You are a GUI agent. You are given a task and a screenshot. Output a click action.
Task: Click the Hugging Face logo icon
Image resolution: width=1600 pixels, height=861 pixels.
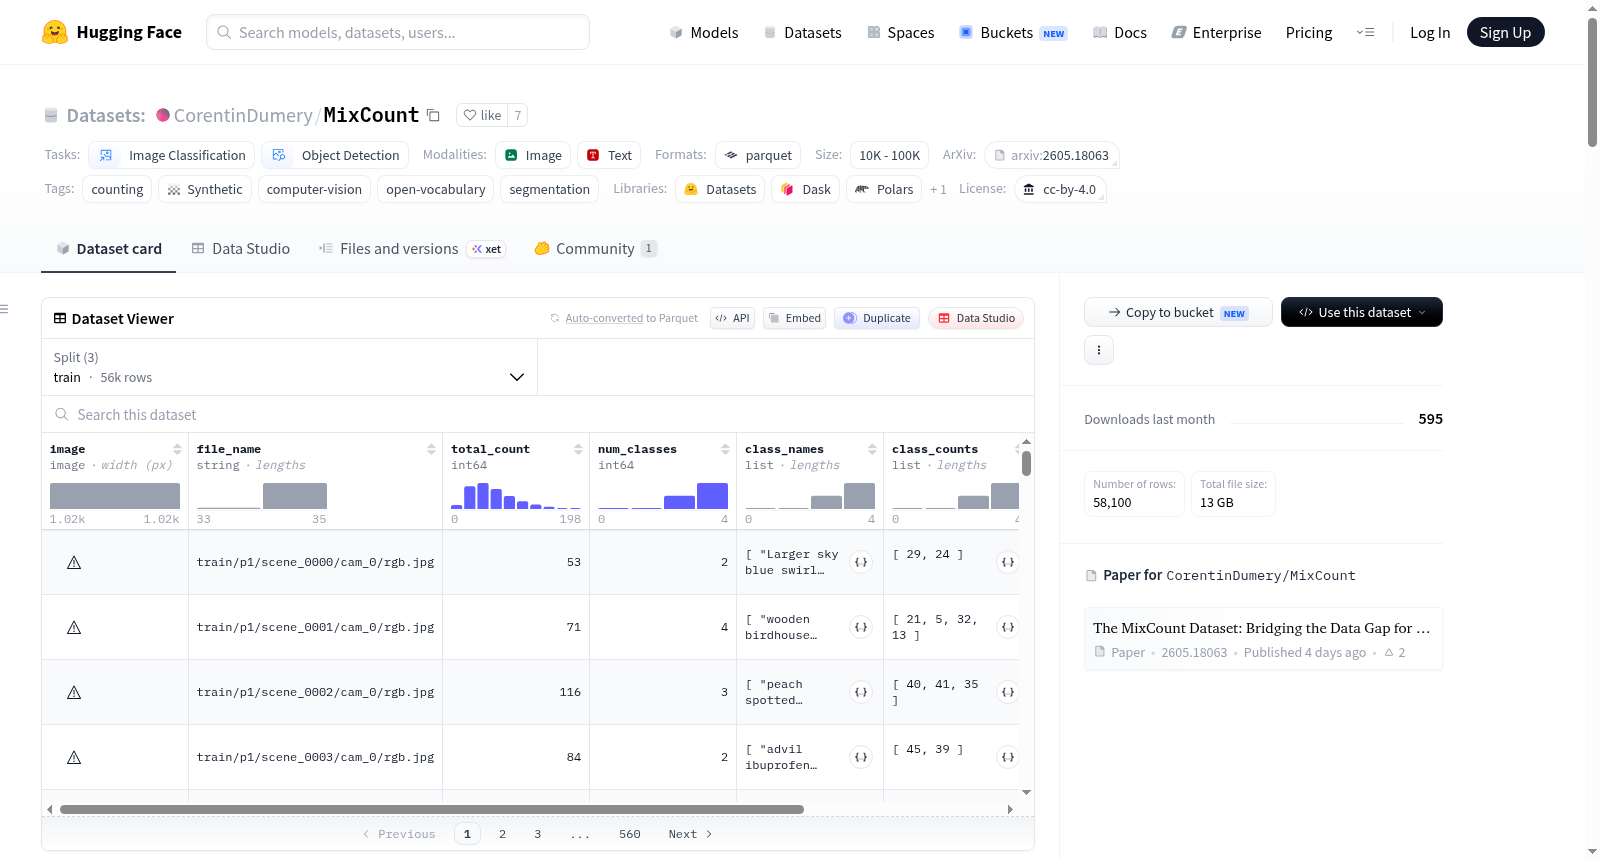pyautogui.click(x=55, y=32)
